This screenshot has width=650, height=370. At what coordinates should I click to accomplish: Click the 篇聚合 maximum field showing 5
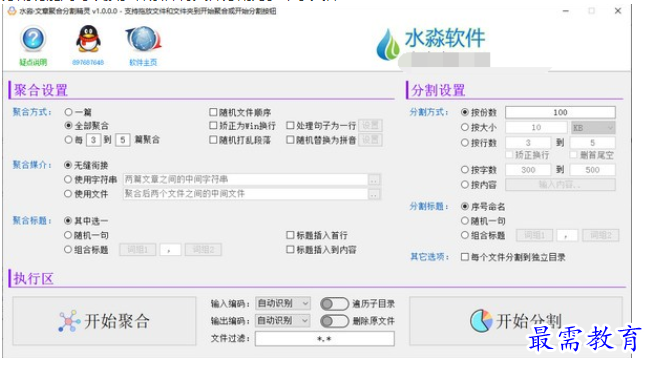(123, 140)
